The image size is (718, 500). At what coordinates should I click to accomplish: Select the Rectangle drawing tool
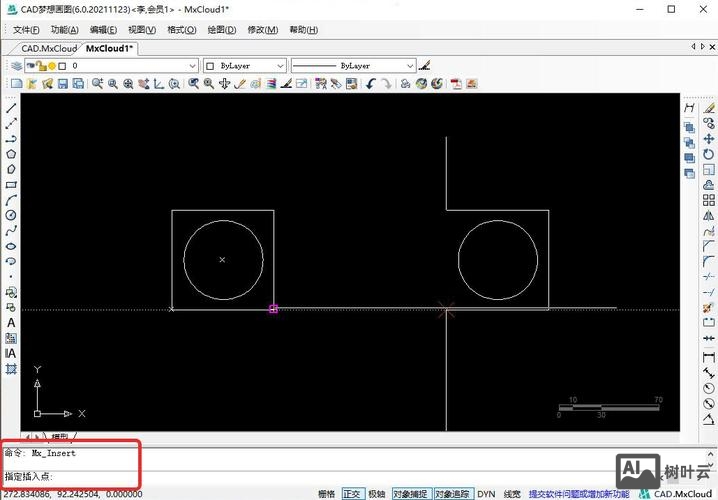(x=11, y=184)
